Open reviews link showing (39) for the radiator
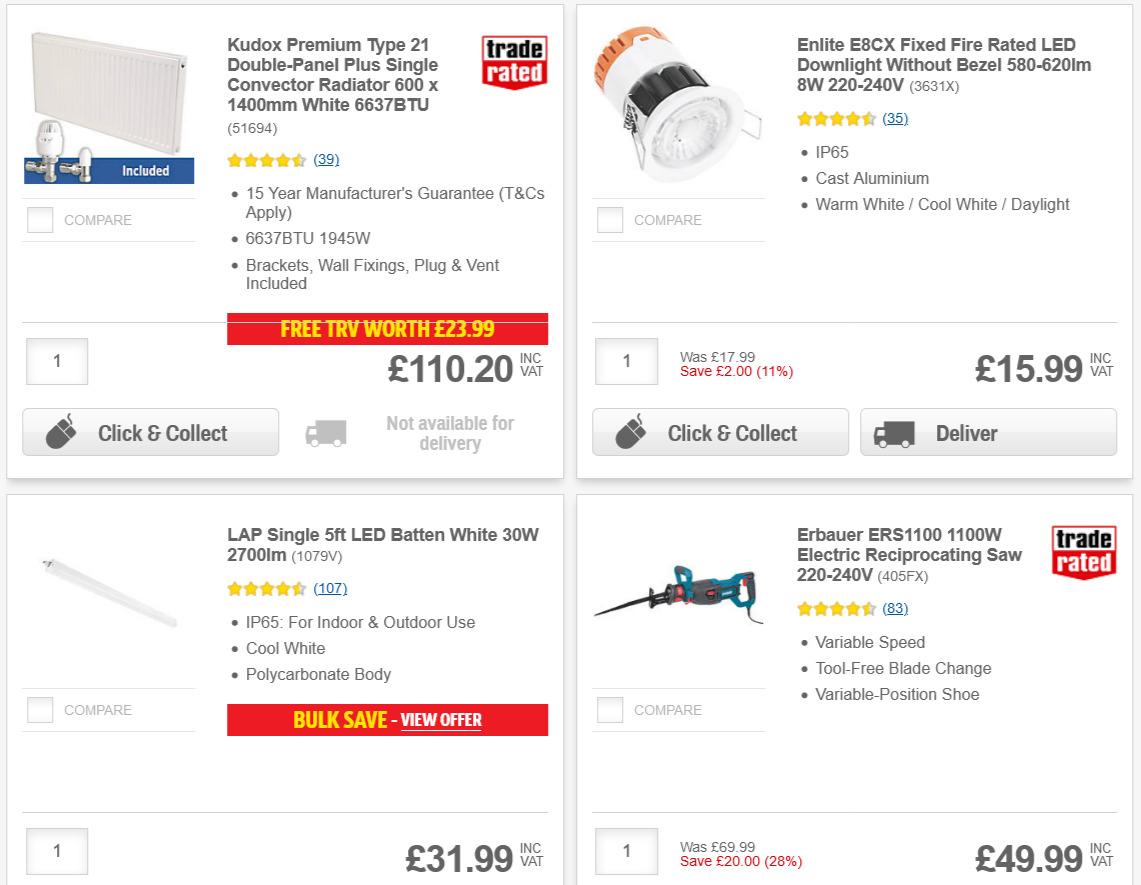1141x885 pixels. point(320,160)
